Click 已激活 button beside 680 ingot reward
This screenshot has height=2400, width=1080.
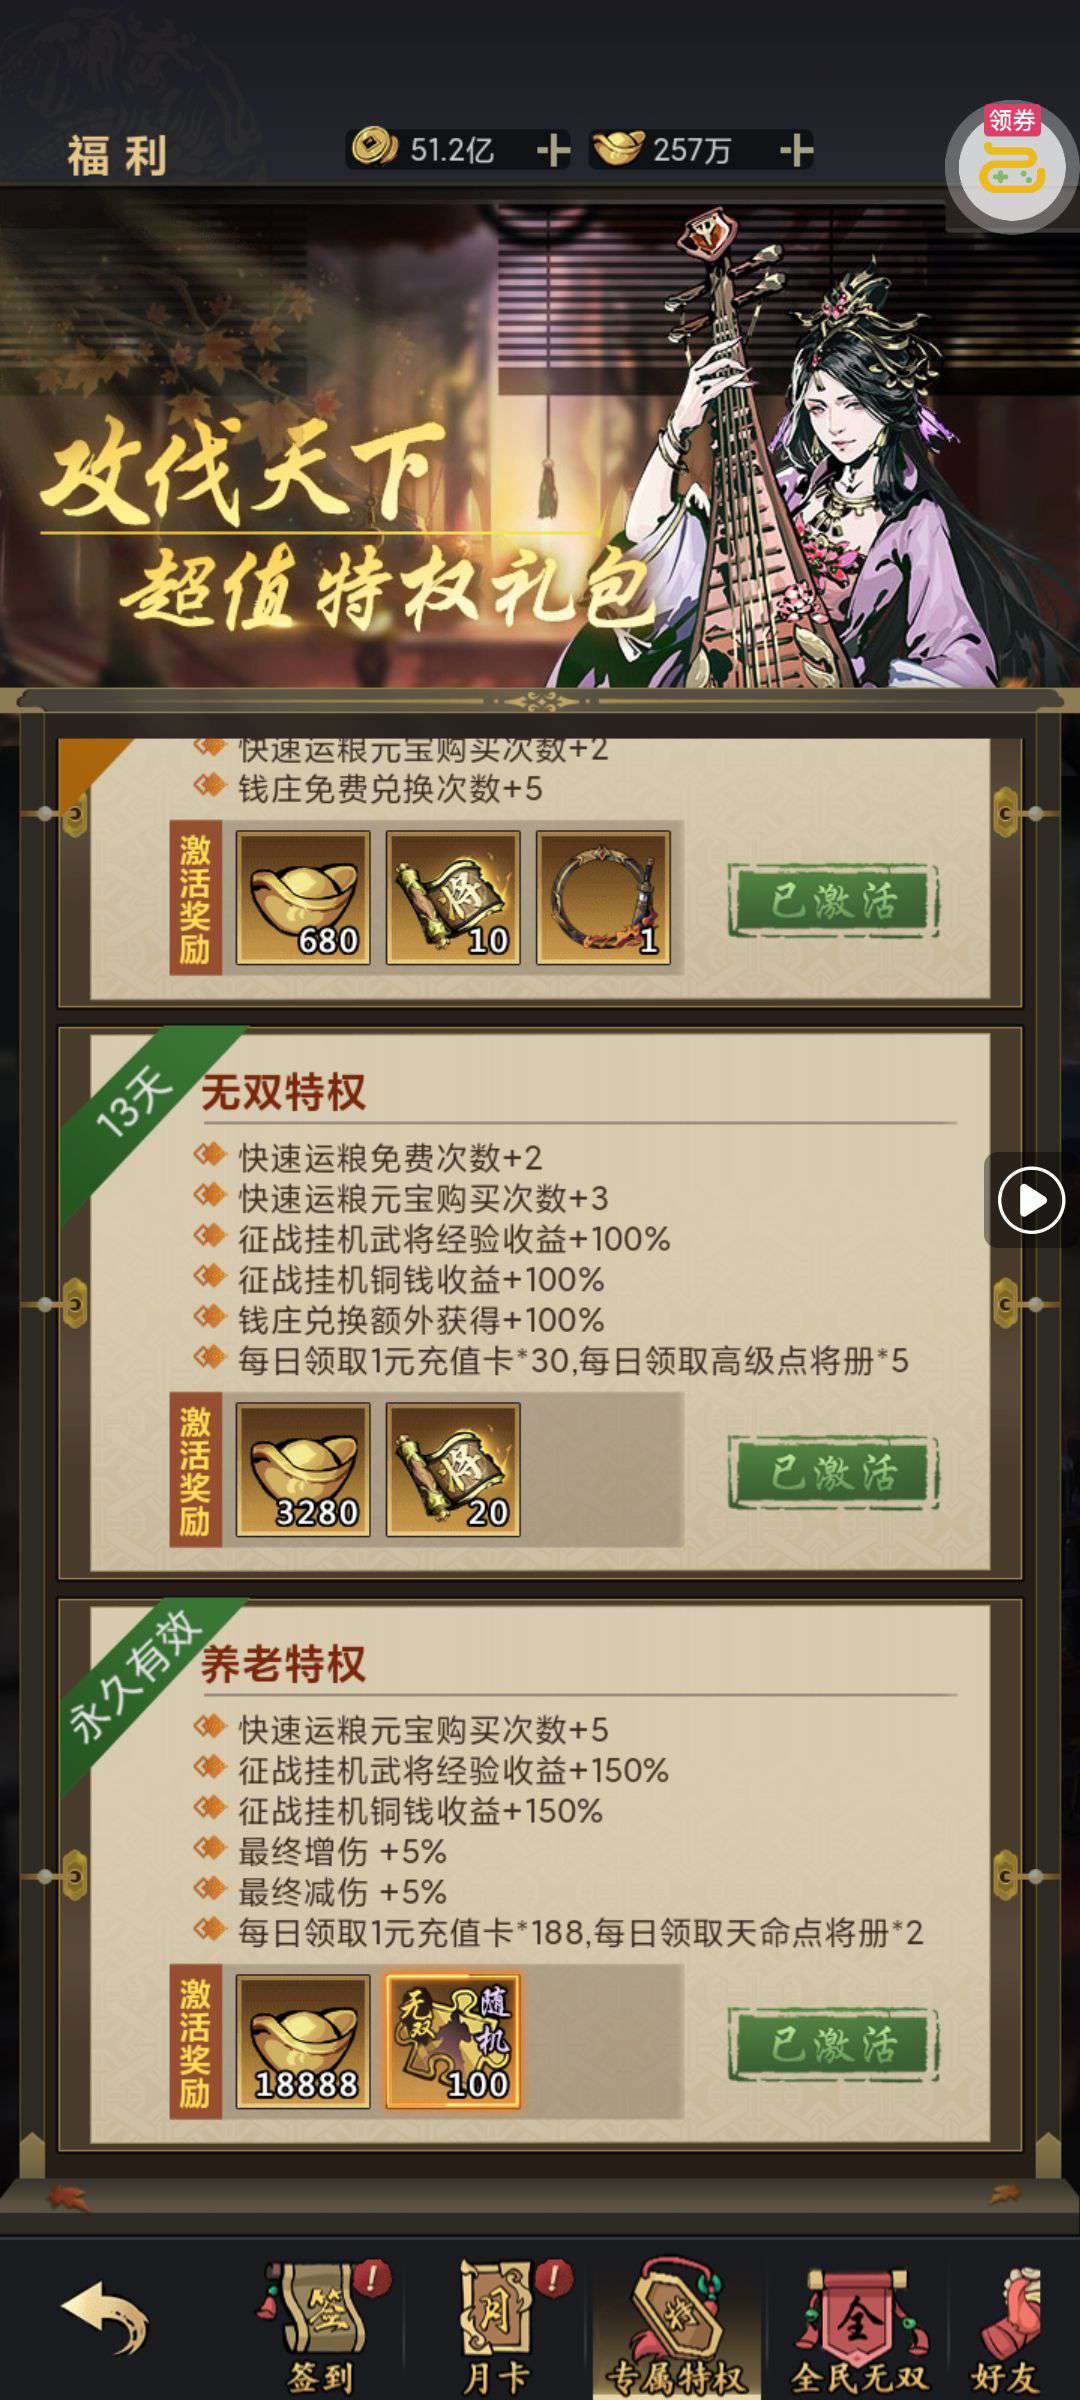pos(833,900)
